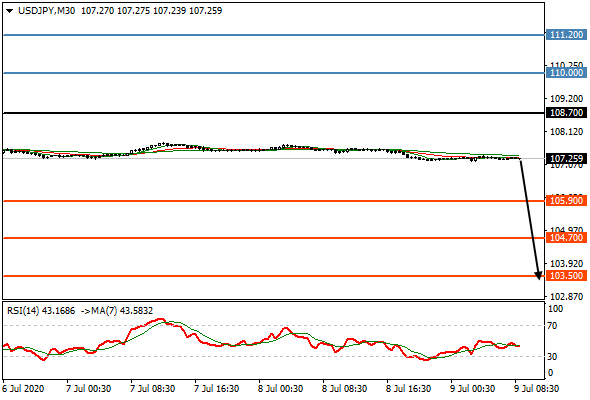Image resolution: width=590 pixels, height=400 pixels.
Task: Select the 8 Jul 00:30 time marker
Action: 280,388
